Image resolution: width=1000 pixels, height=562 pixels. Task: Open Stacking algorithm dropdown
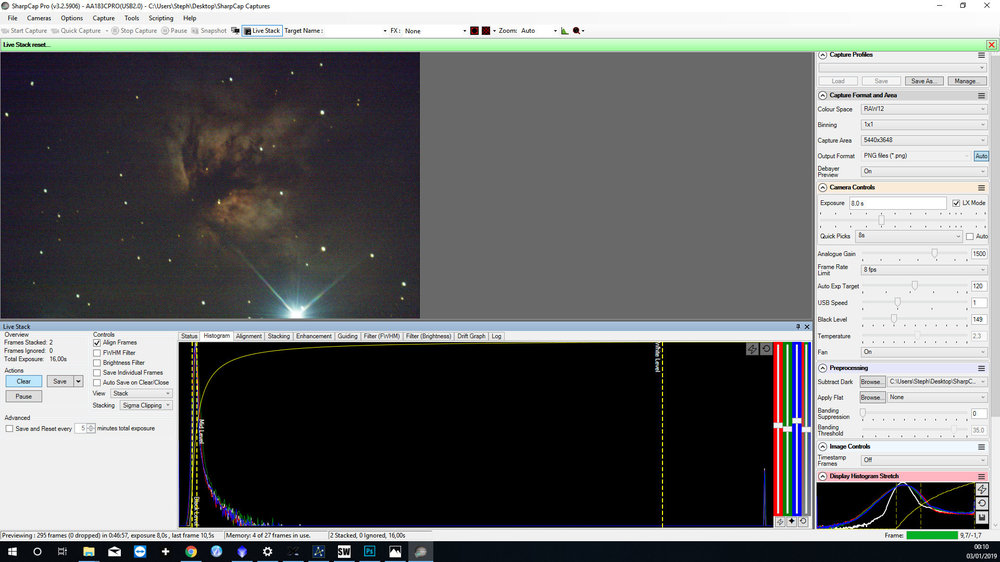[146, 406]
